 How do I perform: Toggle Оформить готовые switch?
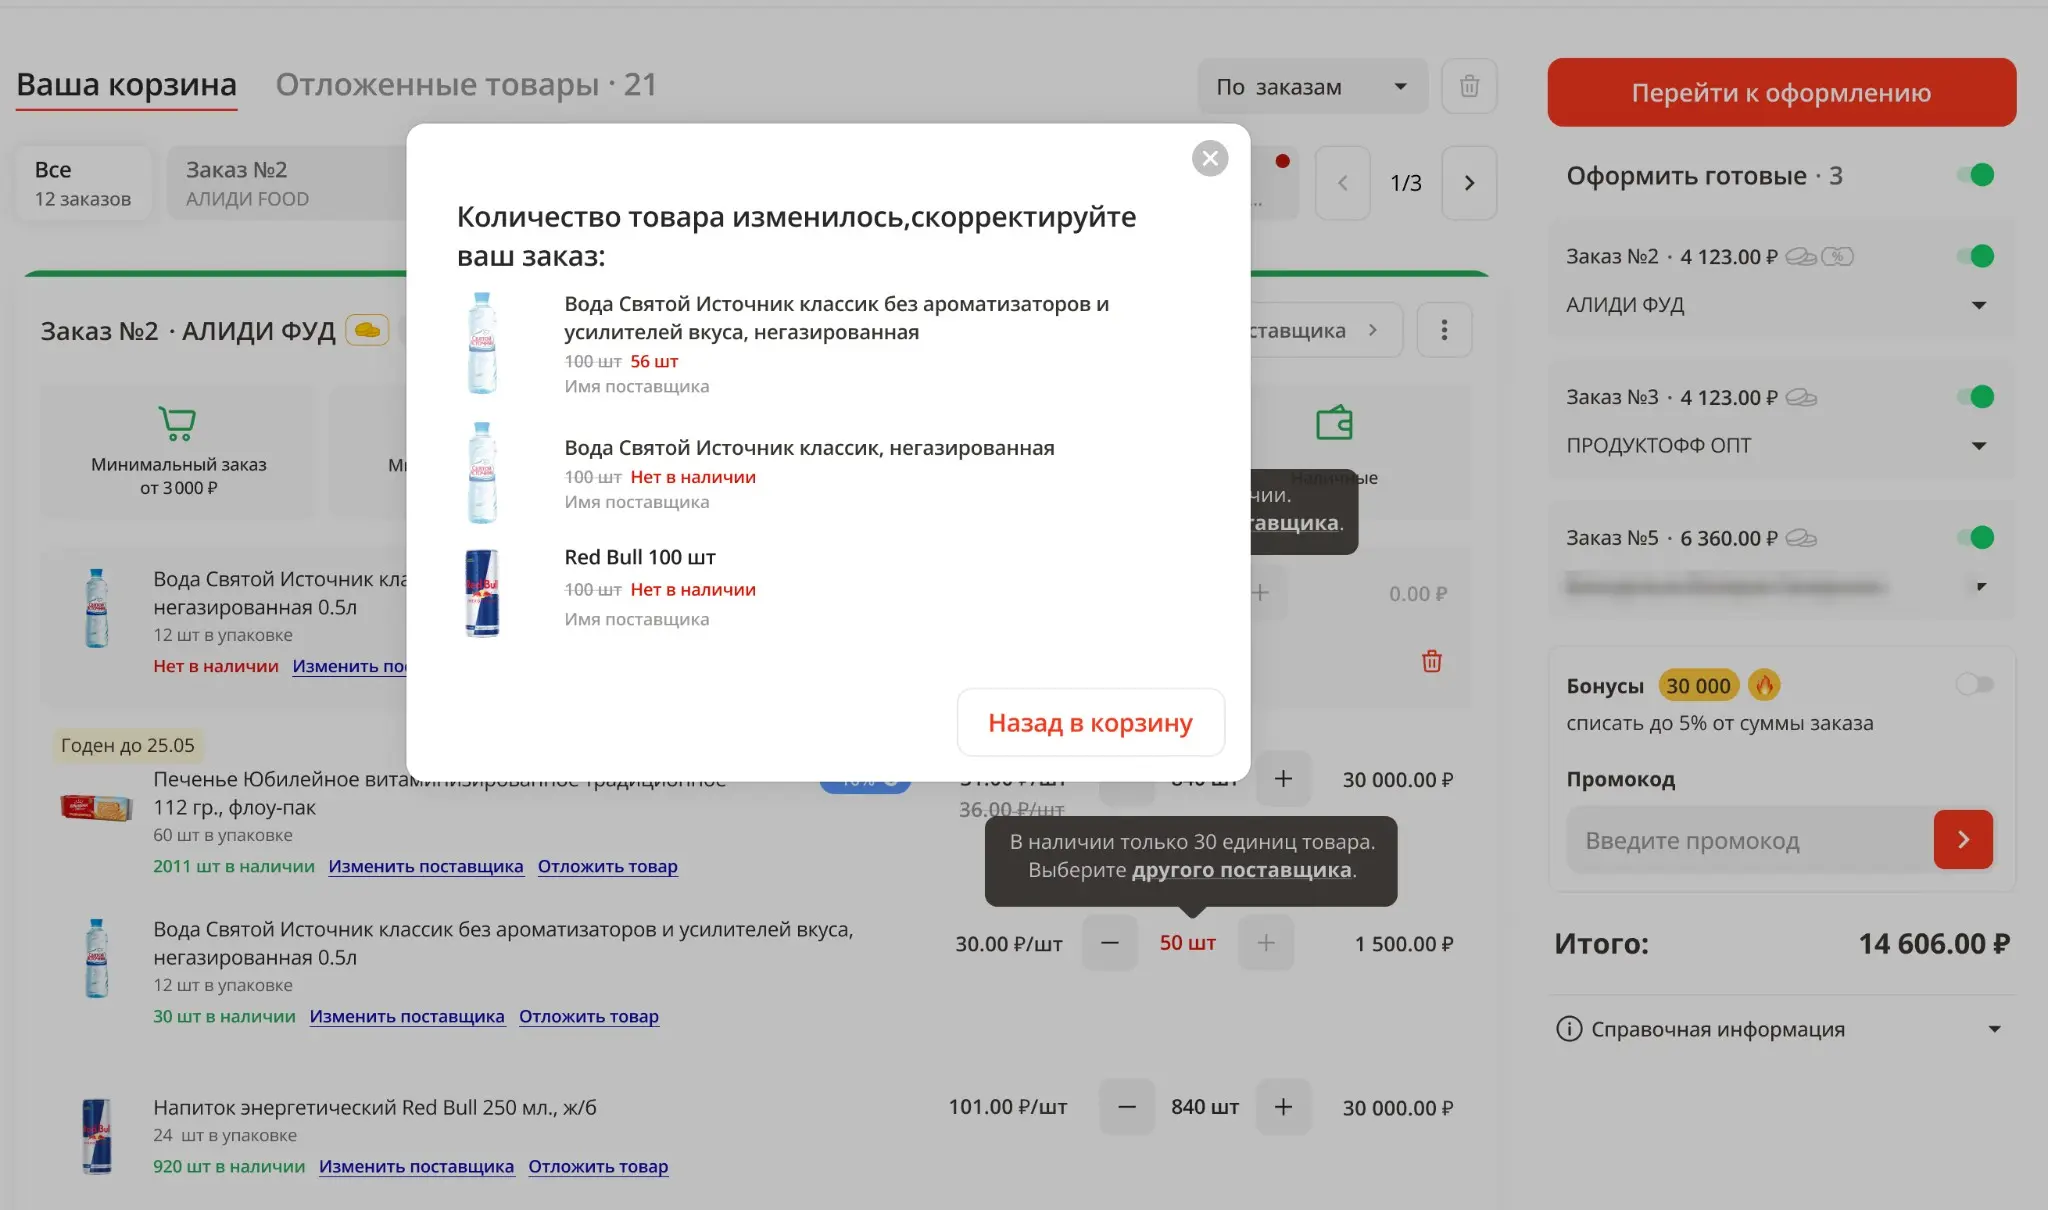tap(1976, 175)
